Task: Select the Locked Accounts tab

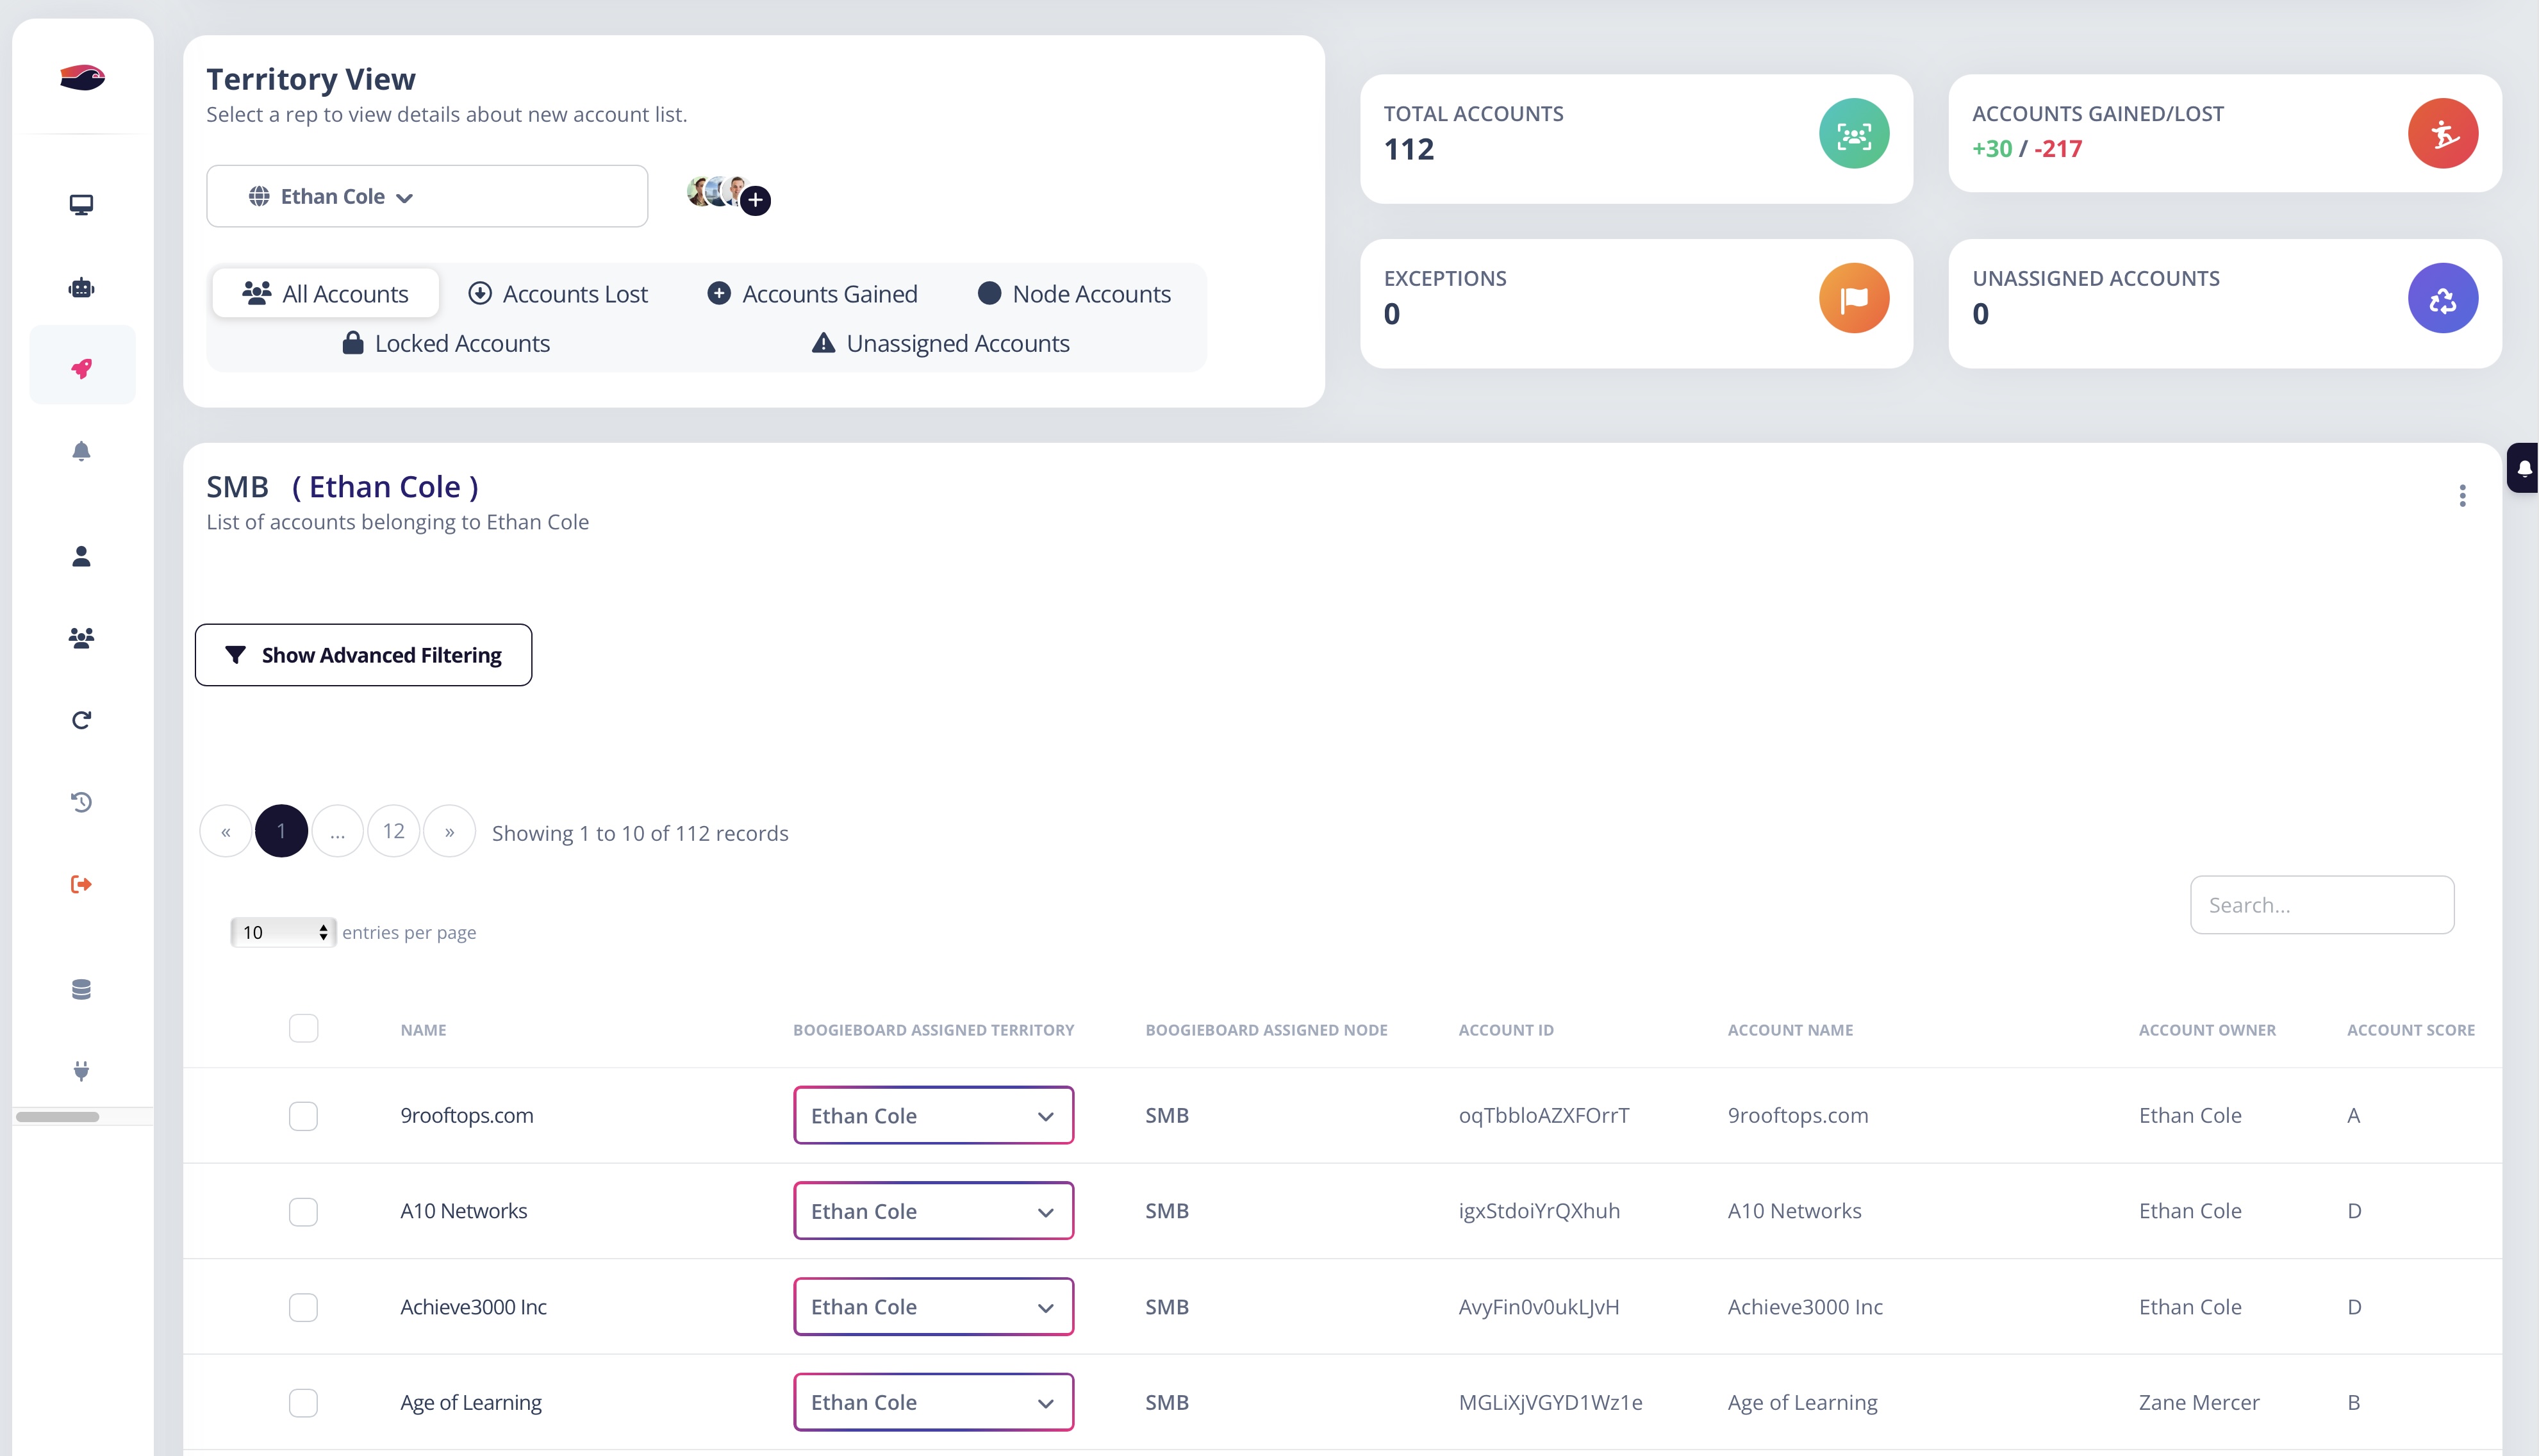Action: click(446, 343)
